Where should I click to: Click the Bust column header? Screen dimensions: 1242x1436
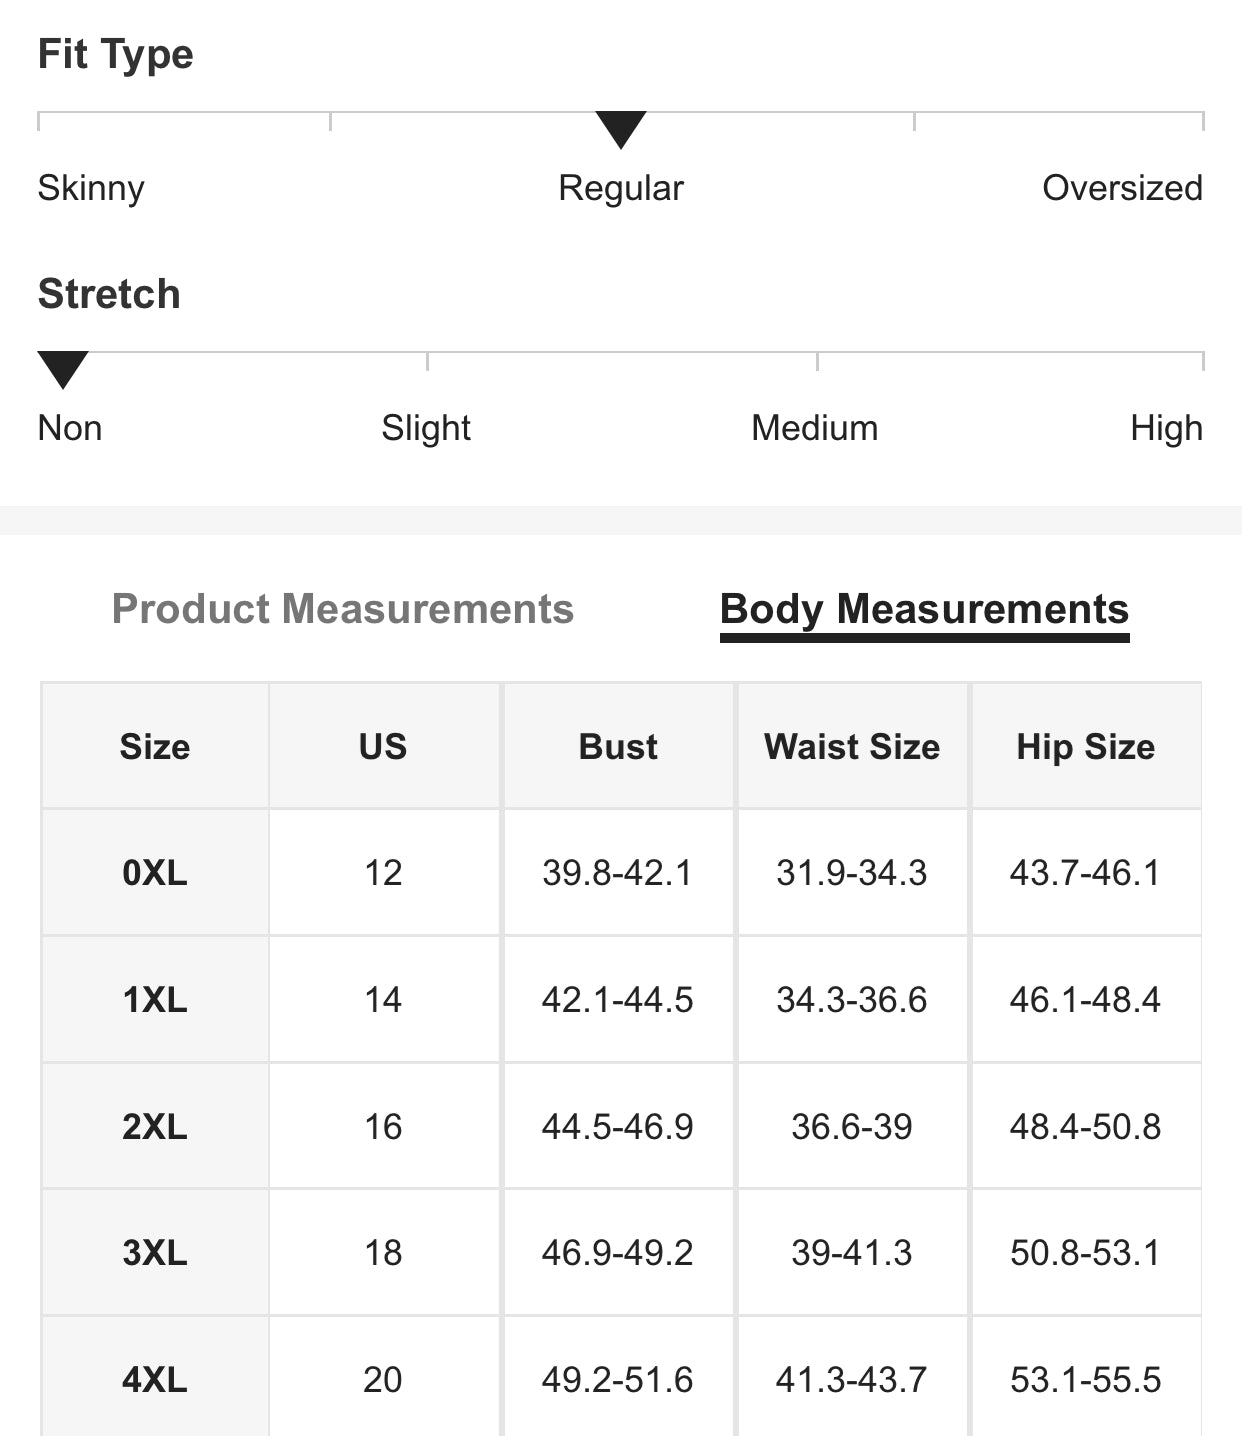click(x=618, y=747)
